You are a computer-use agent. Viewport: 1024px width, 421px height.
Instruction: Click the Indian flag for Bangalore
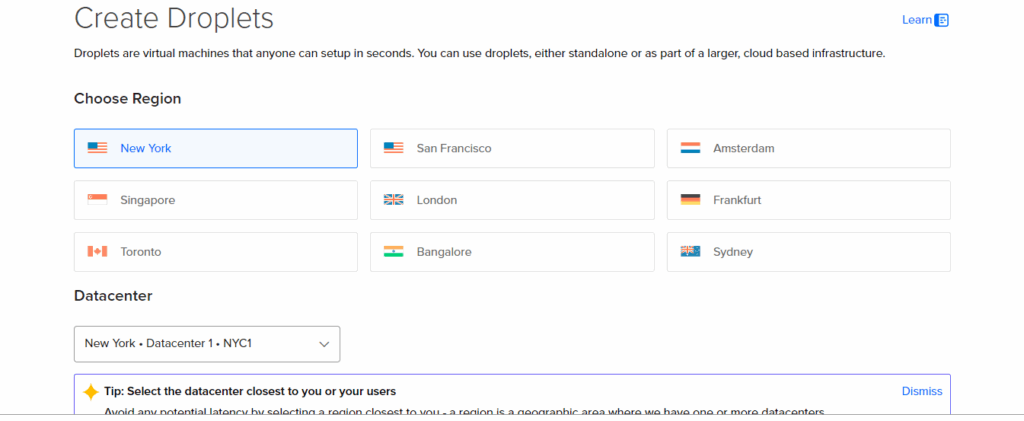(393, 252)
